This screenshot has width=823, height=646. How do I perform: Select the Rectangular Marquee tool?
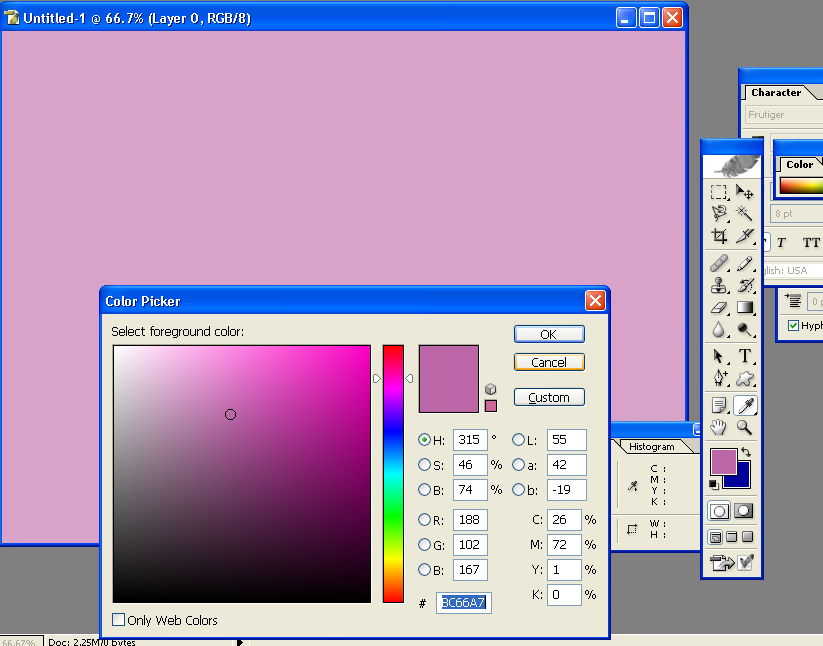coord(719,192)
